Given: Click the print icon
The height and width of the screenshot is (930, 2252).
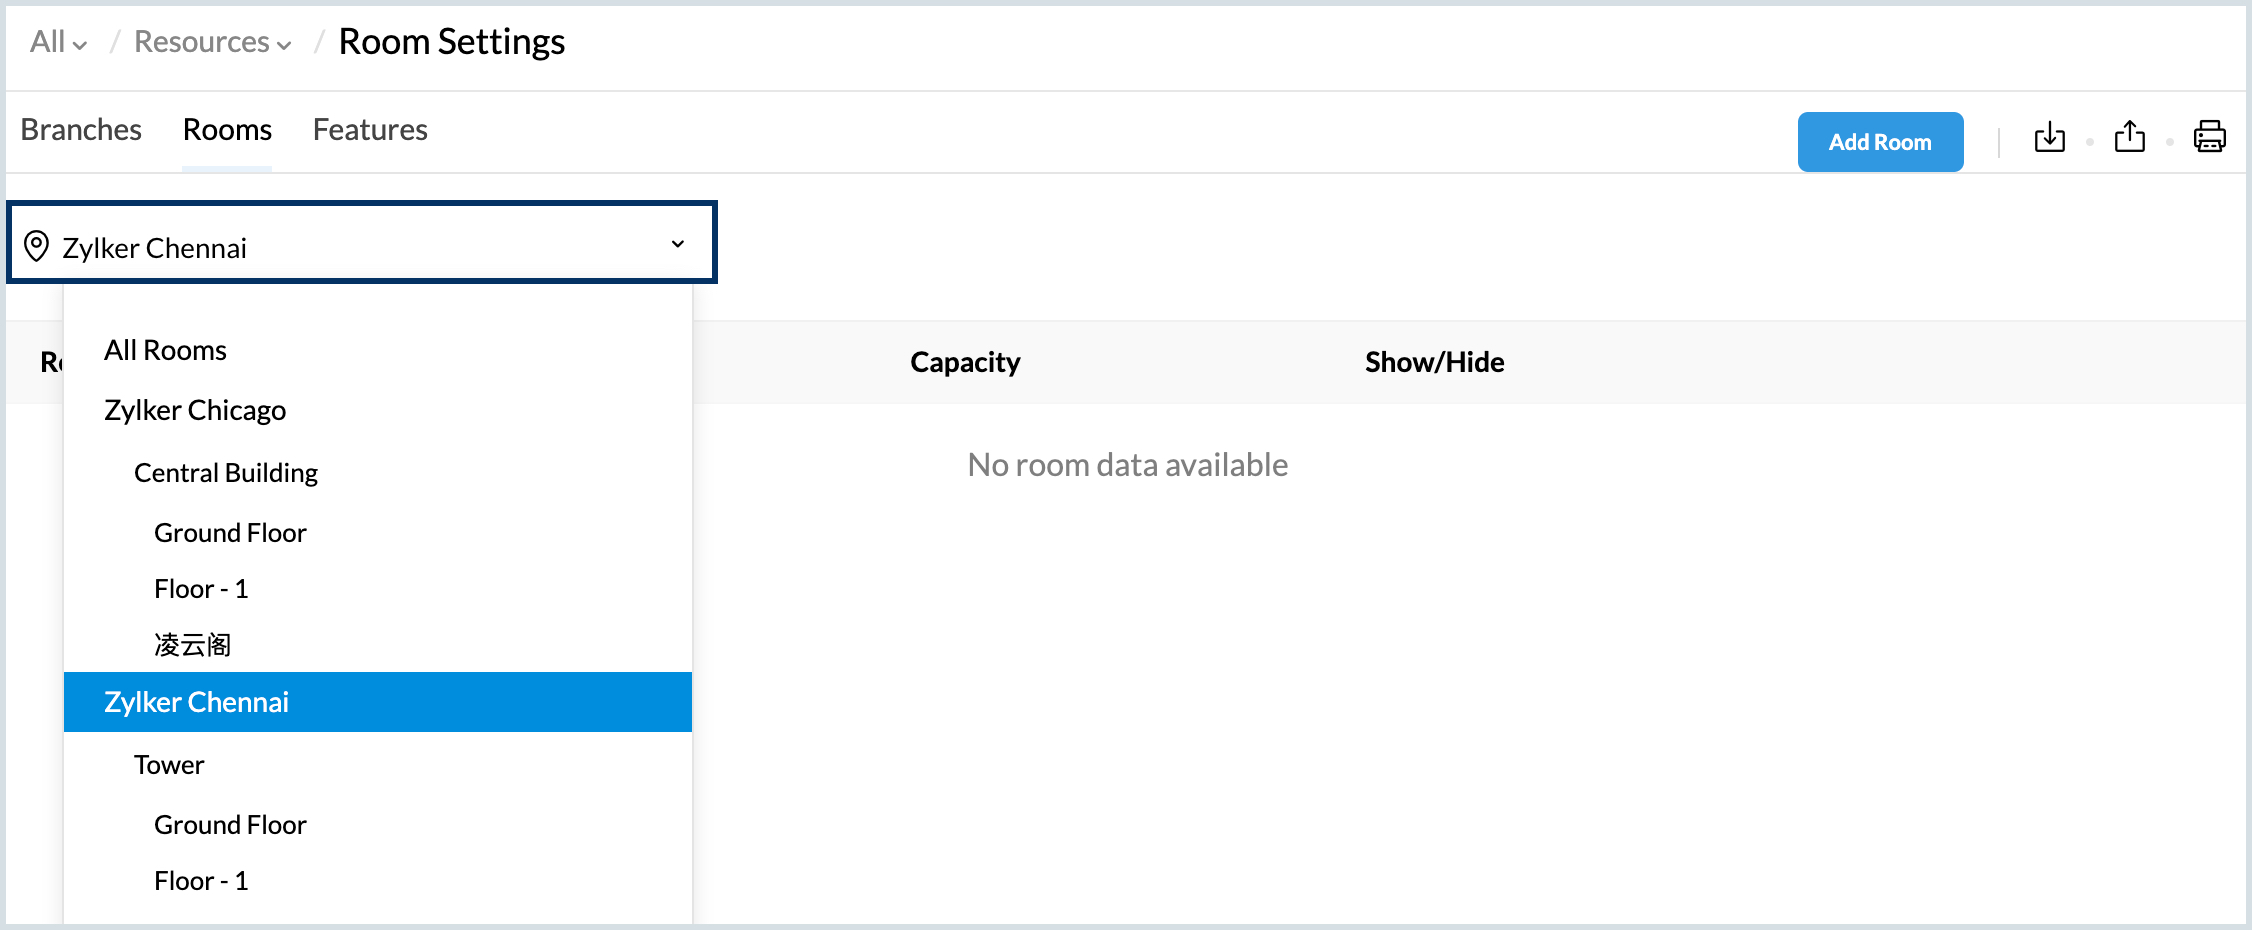Looking at the screenshot, I should [2209, 137].
